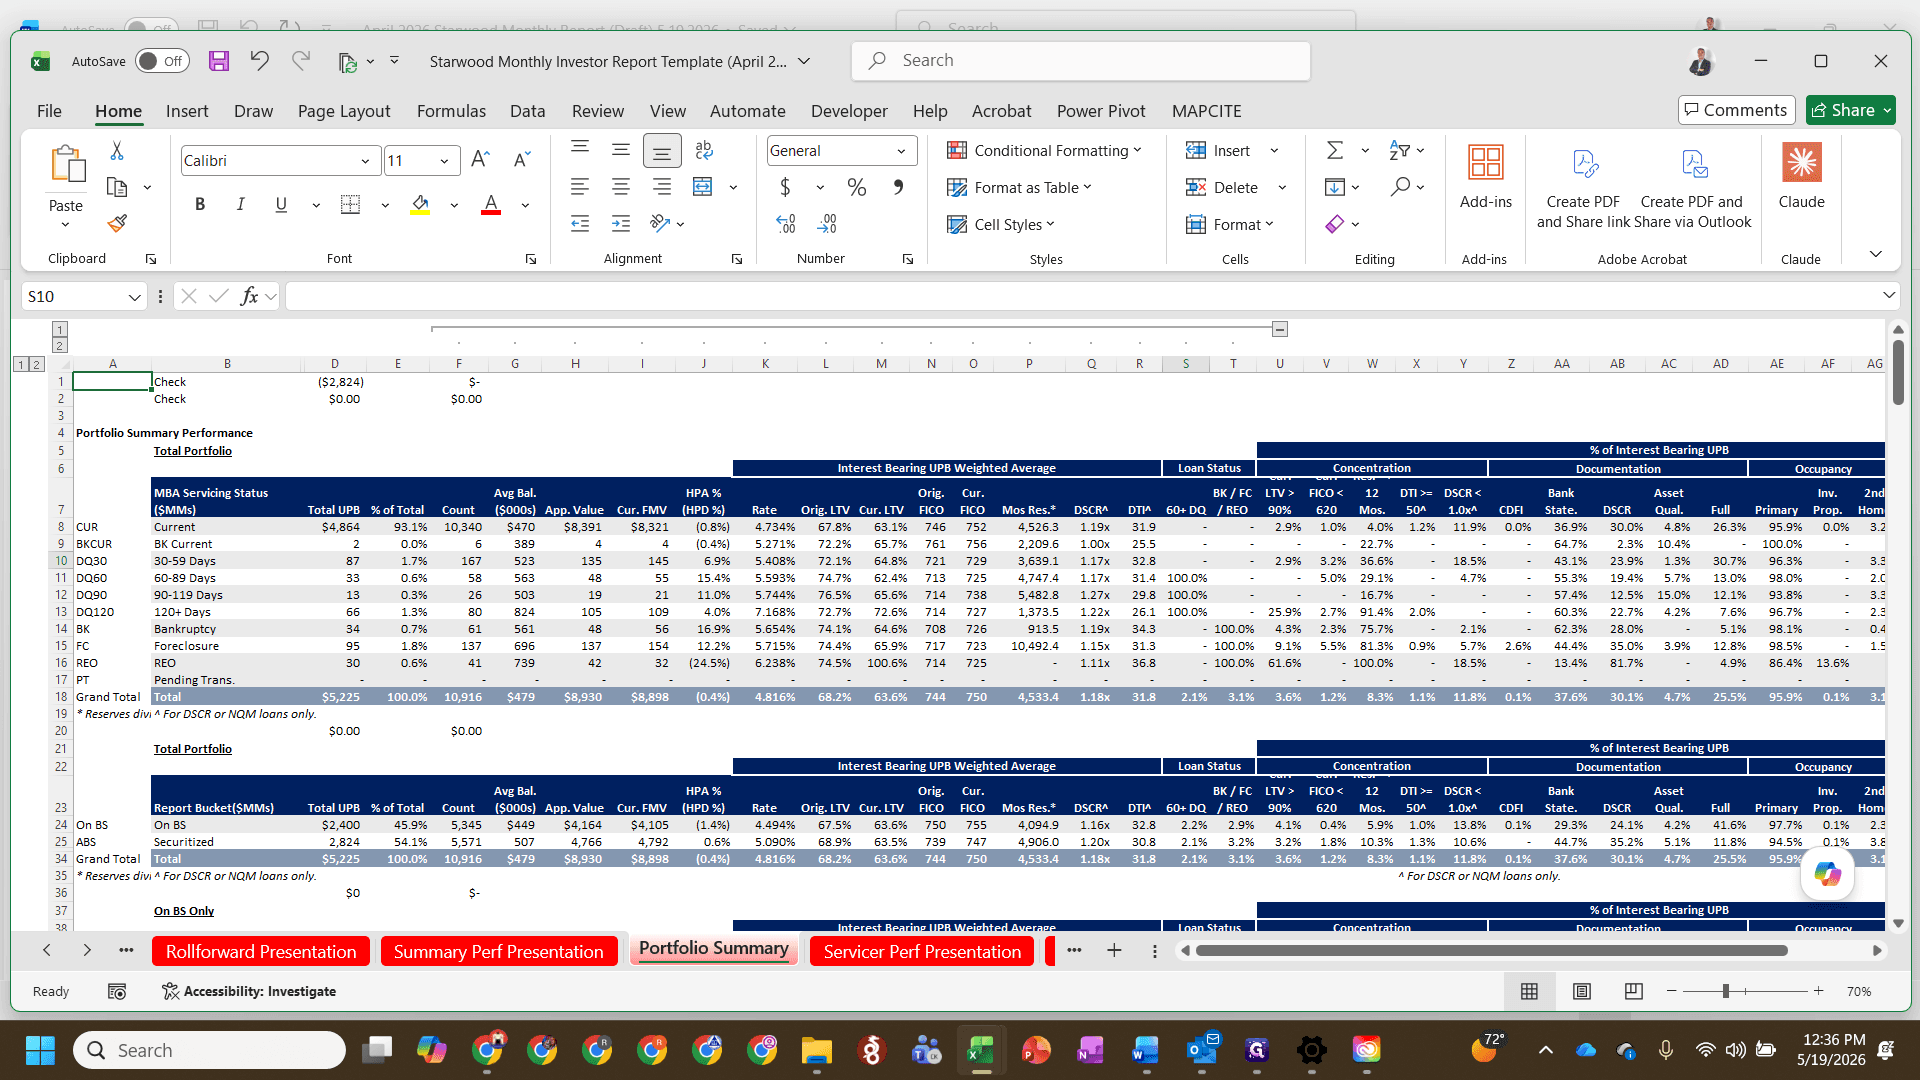
Task: Collapse outline group with minus button
Action: tap(1280, 329)
